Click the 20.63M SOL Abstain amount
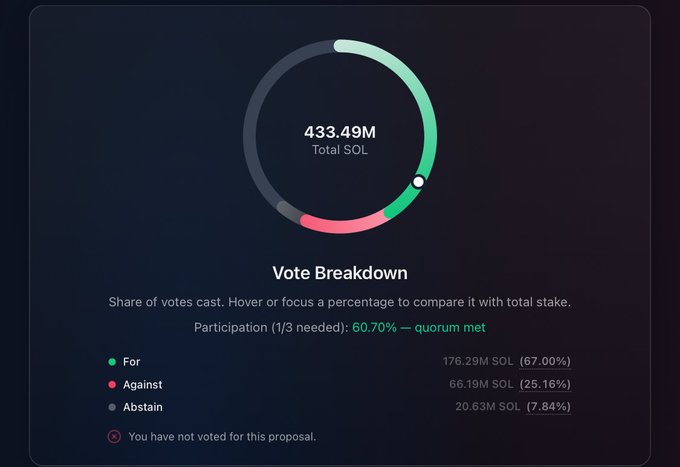The image size is (680, 467). [487, 407]
